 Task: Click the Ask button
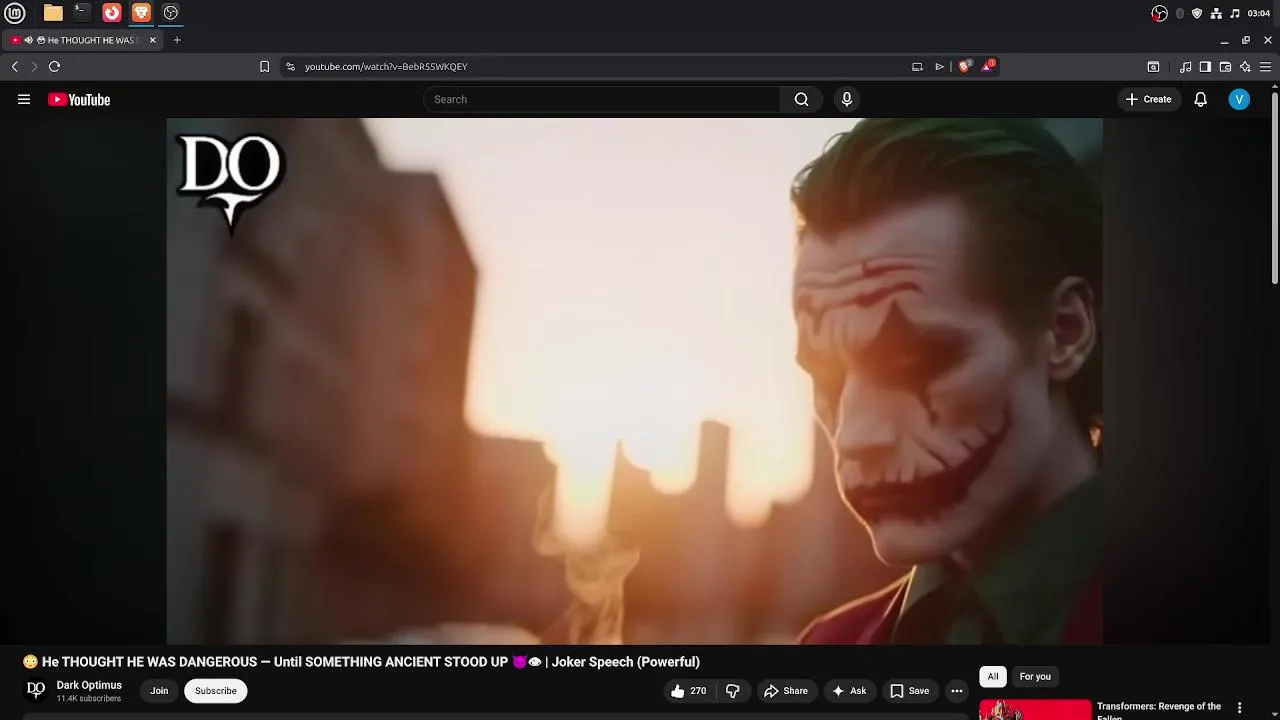849,691
